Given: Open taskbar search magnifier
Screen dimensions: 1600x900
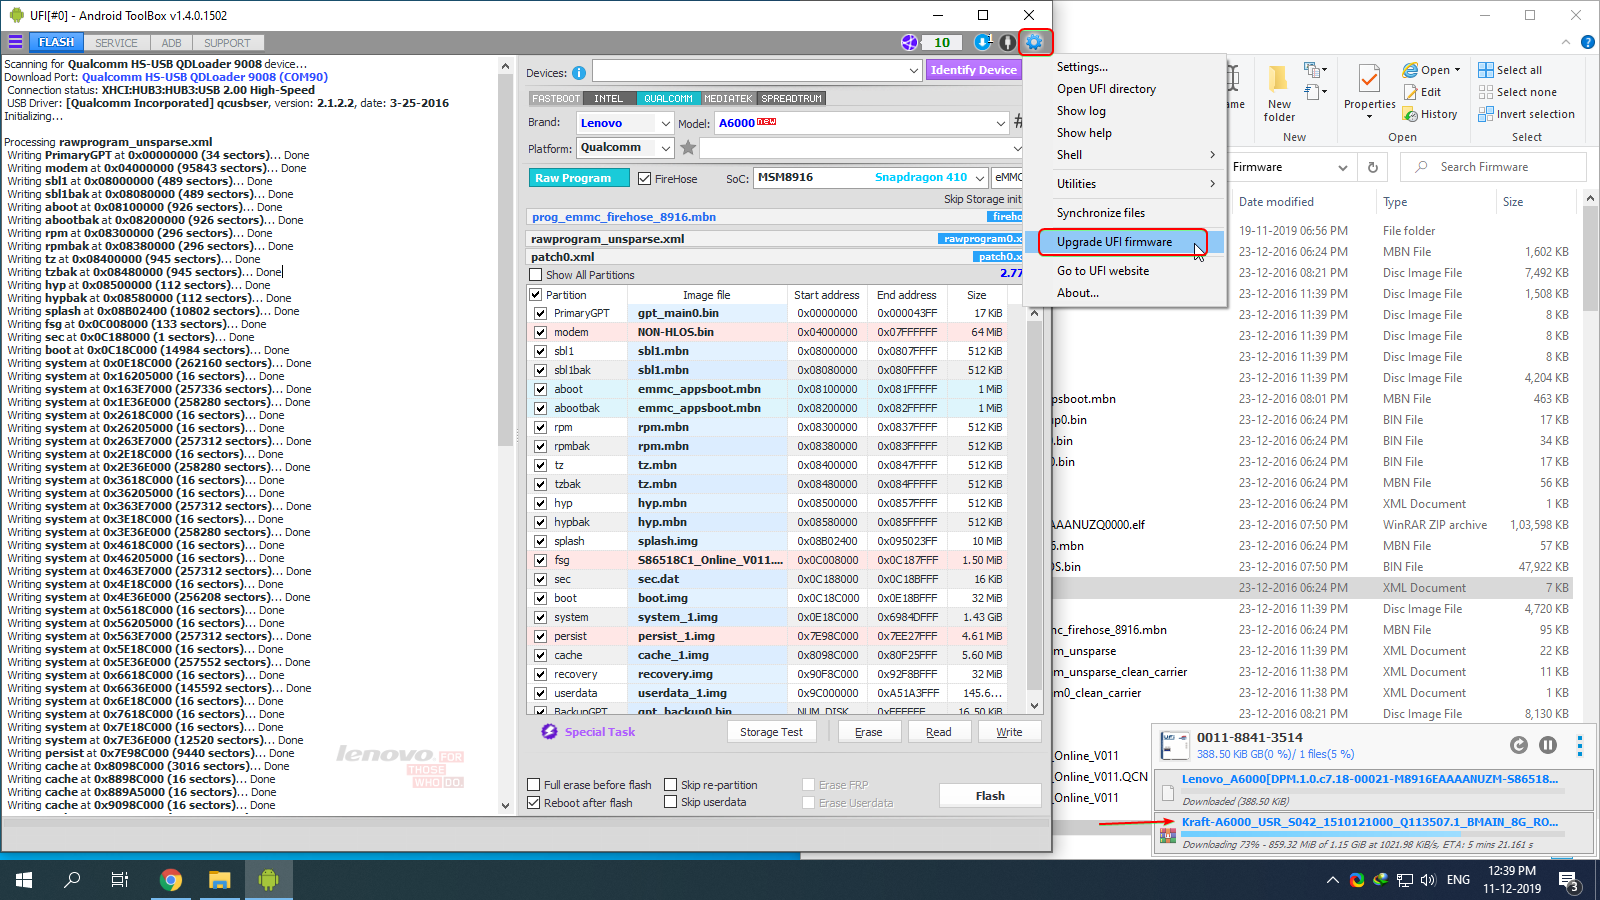Looking at the screenshot, I should pyautogui.click(x=72, y=880).
